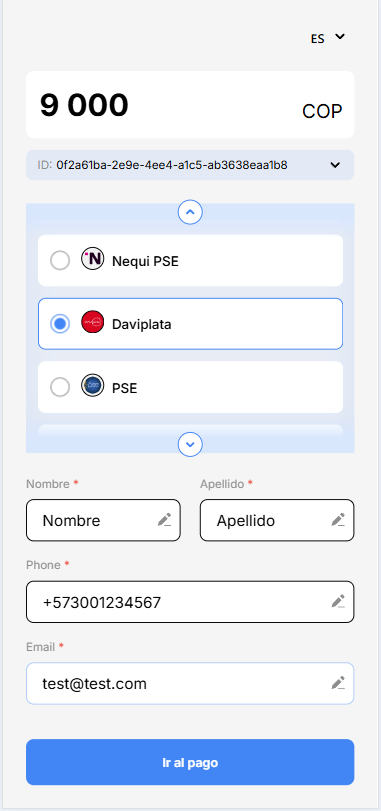Click the edit pencil in Email field
The image size is (381, 811).
click(x=338, y=683)
